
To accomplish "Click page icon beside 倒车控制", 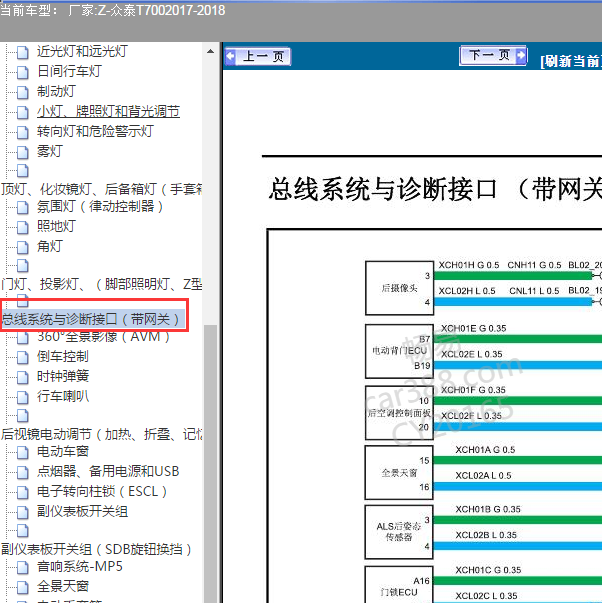I will click(x=23, y=357).
